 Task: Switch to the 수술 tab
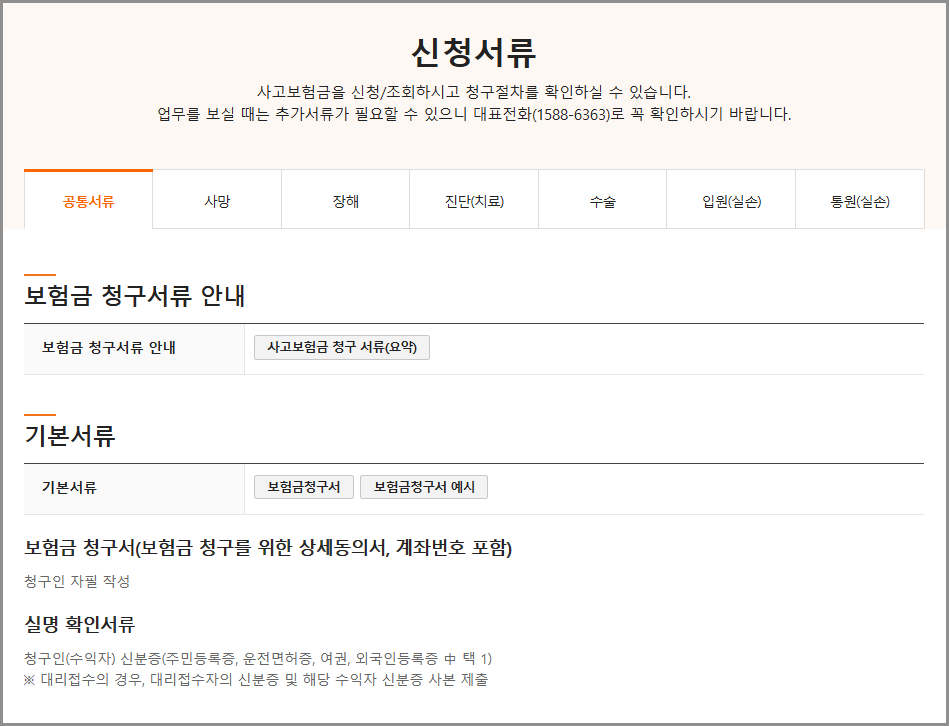click(x=601, y=199)
